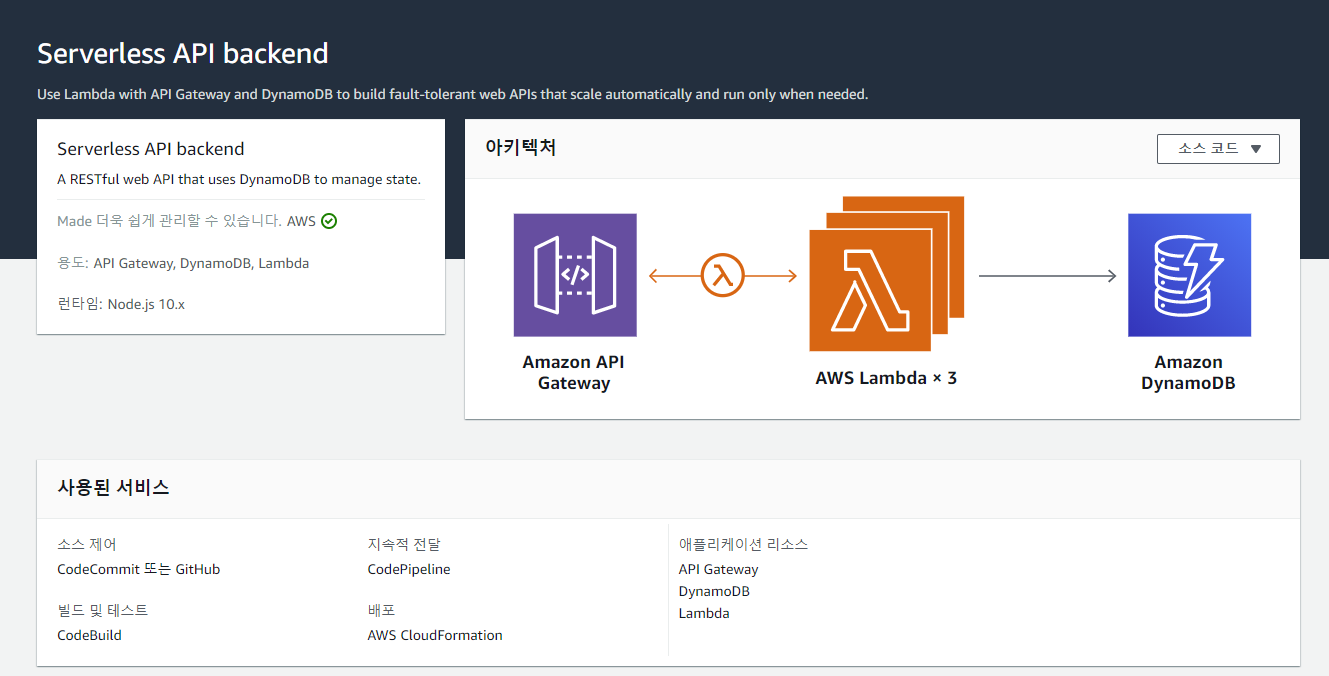Click the small lambda circle on arrow

[x=723, y=275]
